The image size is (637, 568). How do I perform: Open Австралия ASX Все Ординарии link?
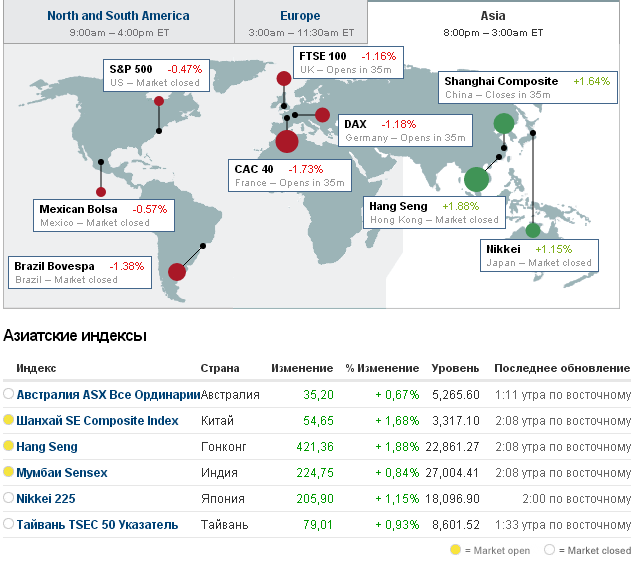(108, 395)
